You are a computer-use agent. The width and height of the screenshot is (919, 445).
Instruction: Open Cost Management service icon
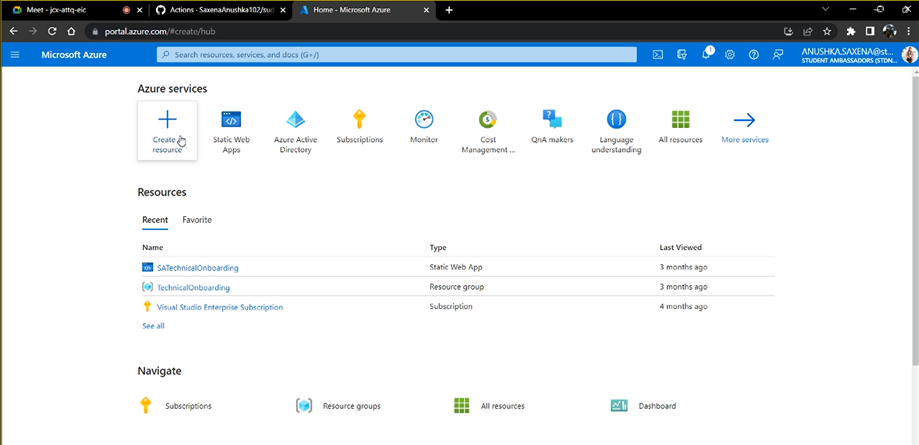(x=488, y=120)
